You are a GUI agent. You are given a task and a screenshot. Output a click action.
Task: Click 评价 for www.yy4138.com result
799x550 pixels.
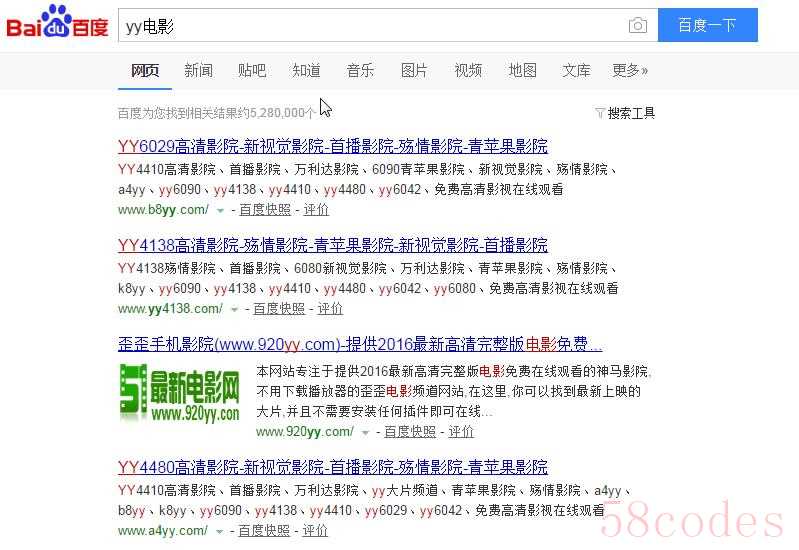(330, 308)
